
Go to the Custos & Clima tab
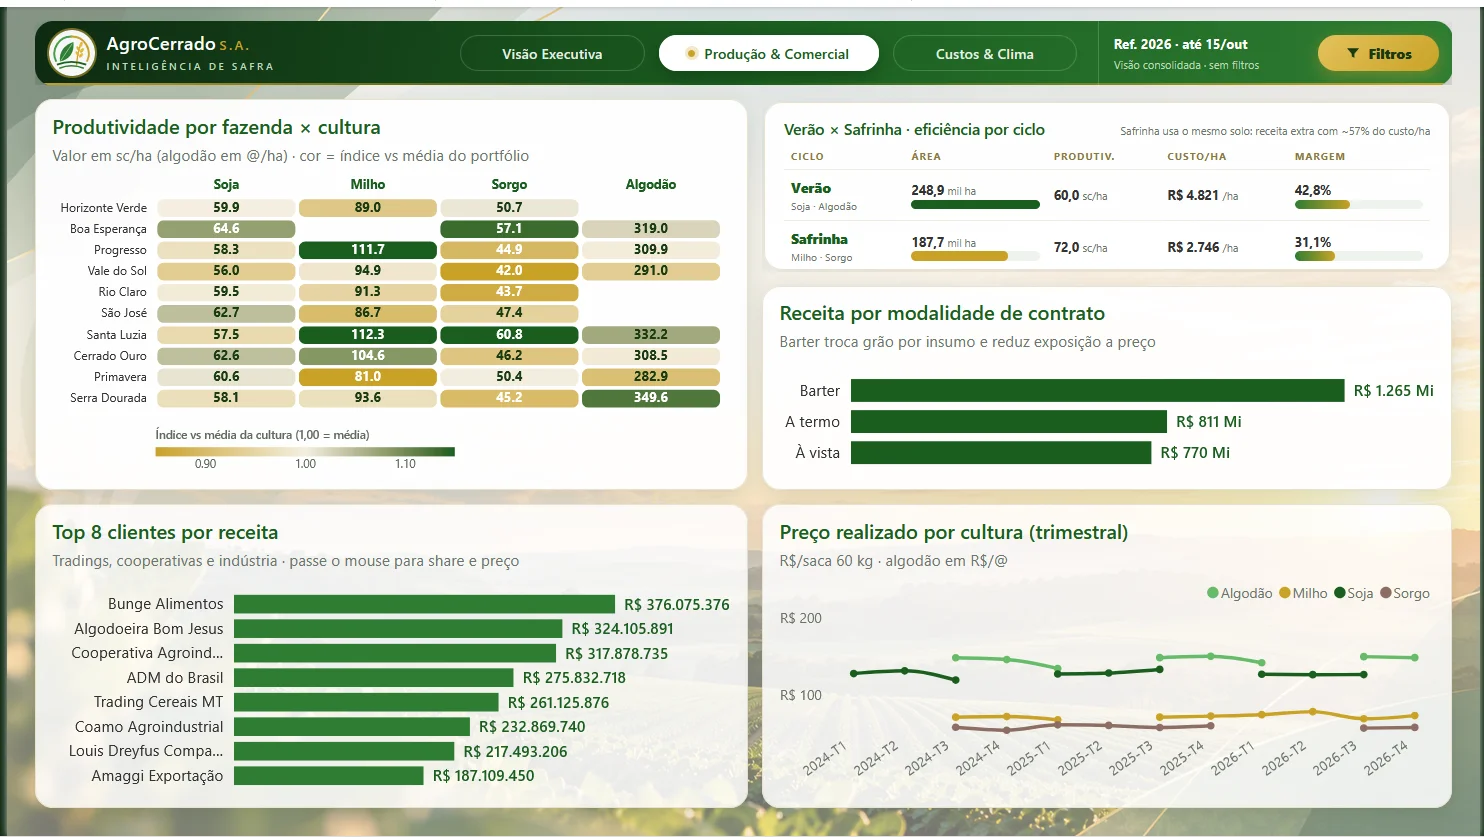(985, 54)
